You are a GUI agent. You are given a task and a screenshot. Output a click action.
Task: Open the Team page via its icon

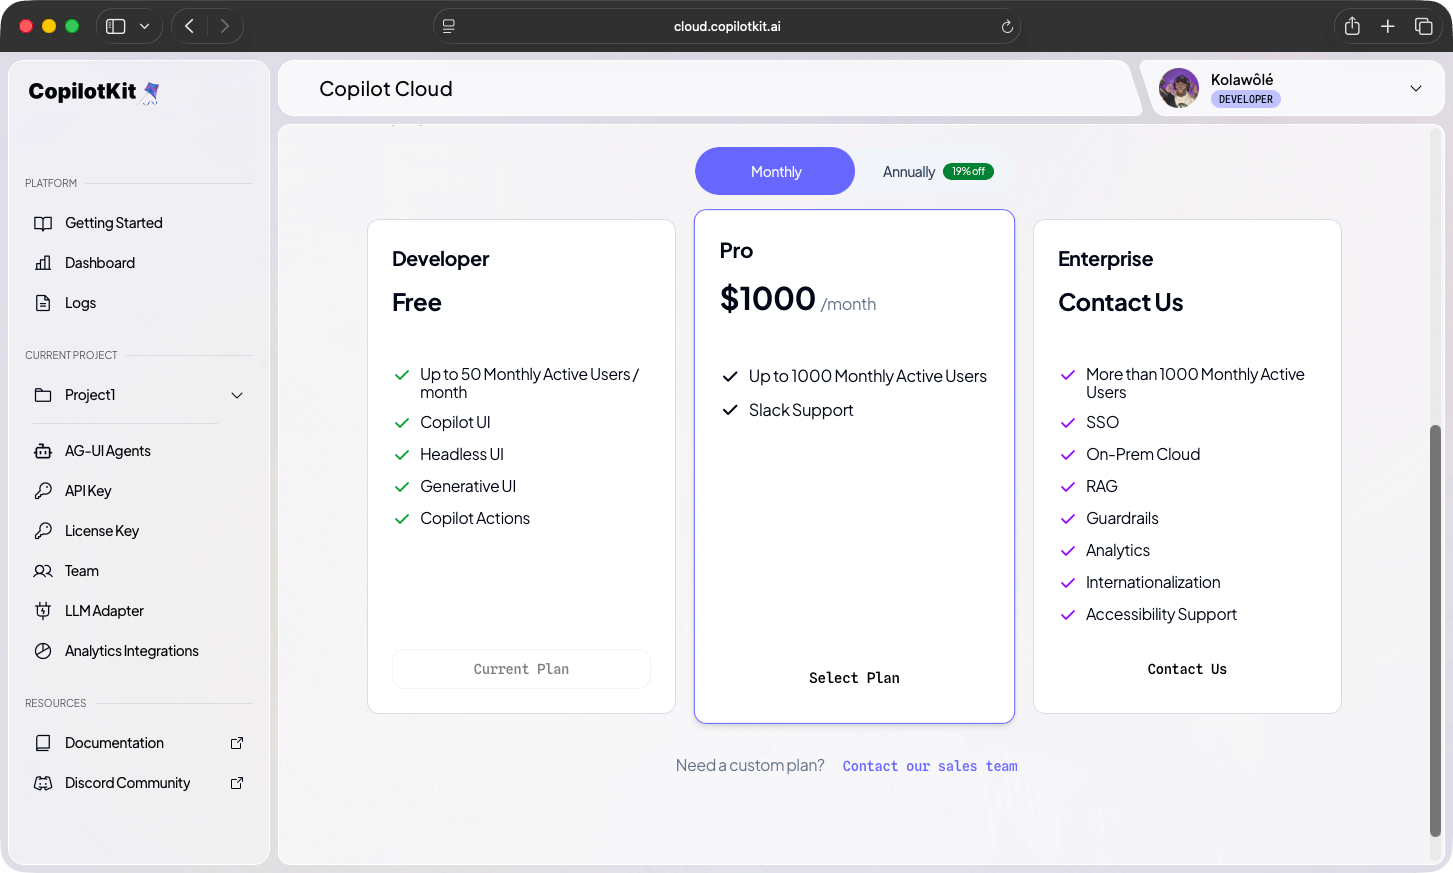(x=44, y=570)
